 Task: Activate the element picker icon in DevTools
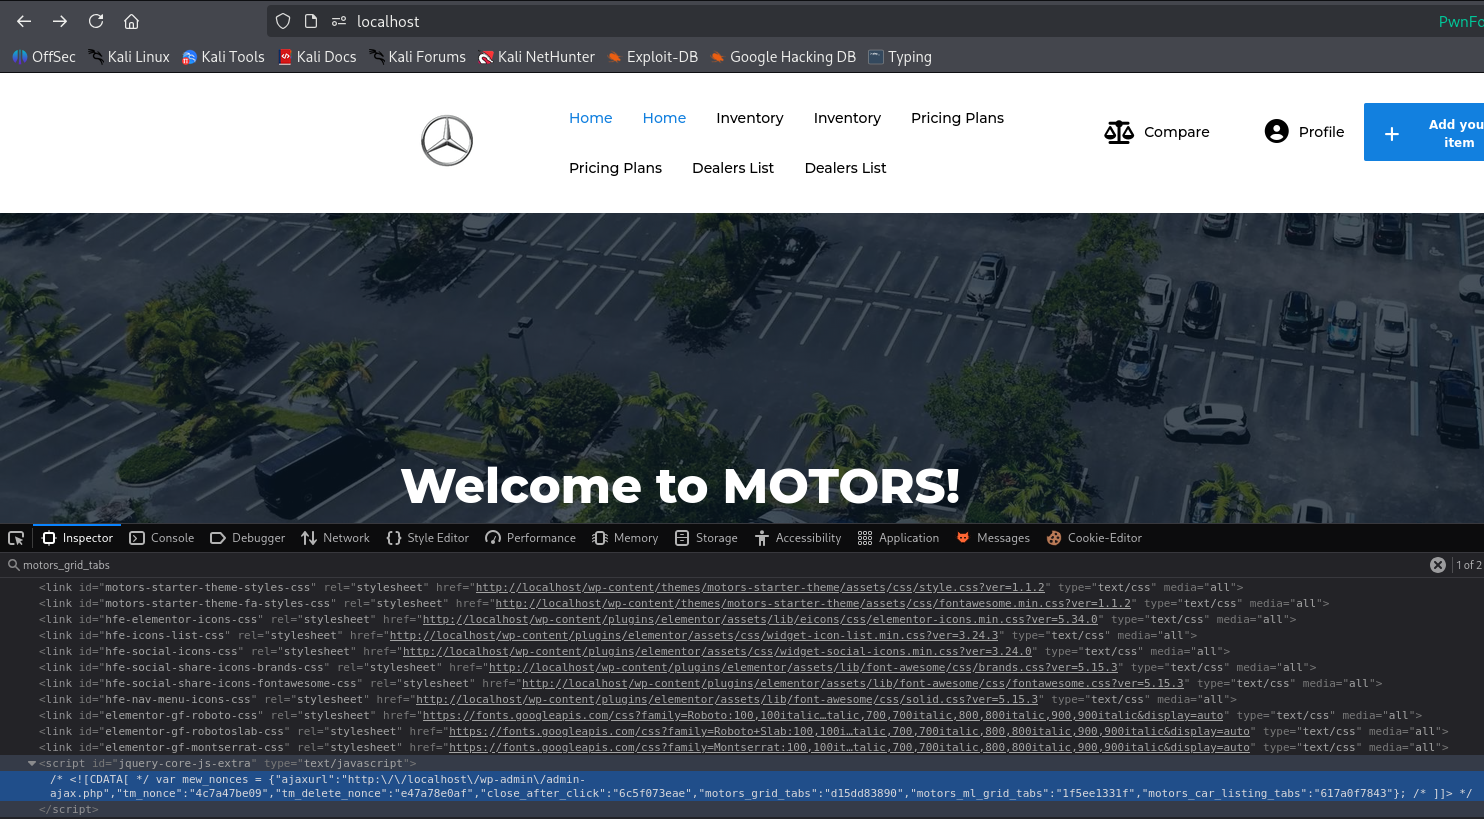coord(16,538)
